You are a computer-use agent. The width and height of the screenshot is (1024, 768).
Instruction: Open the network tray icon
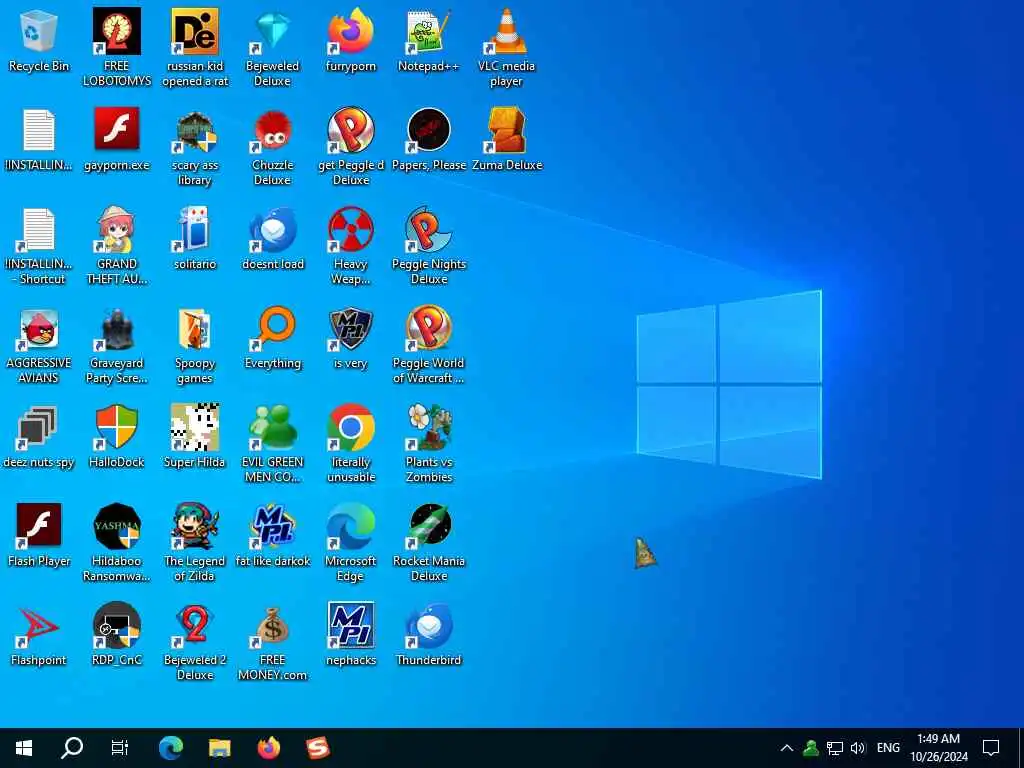(x=835, y=748)
